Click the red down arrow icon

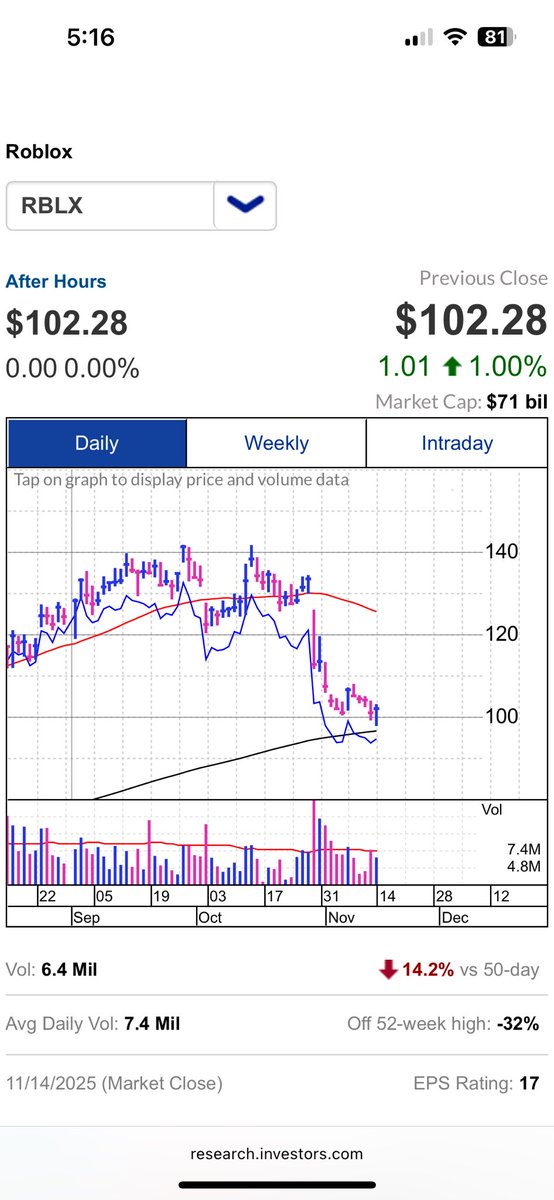(390, 969)
